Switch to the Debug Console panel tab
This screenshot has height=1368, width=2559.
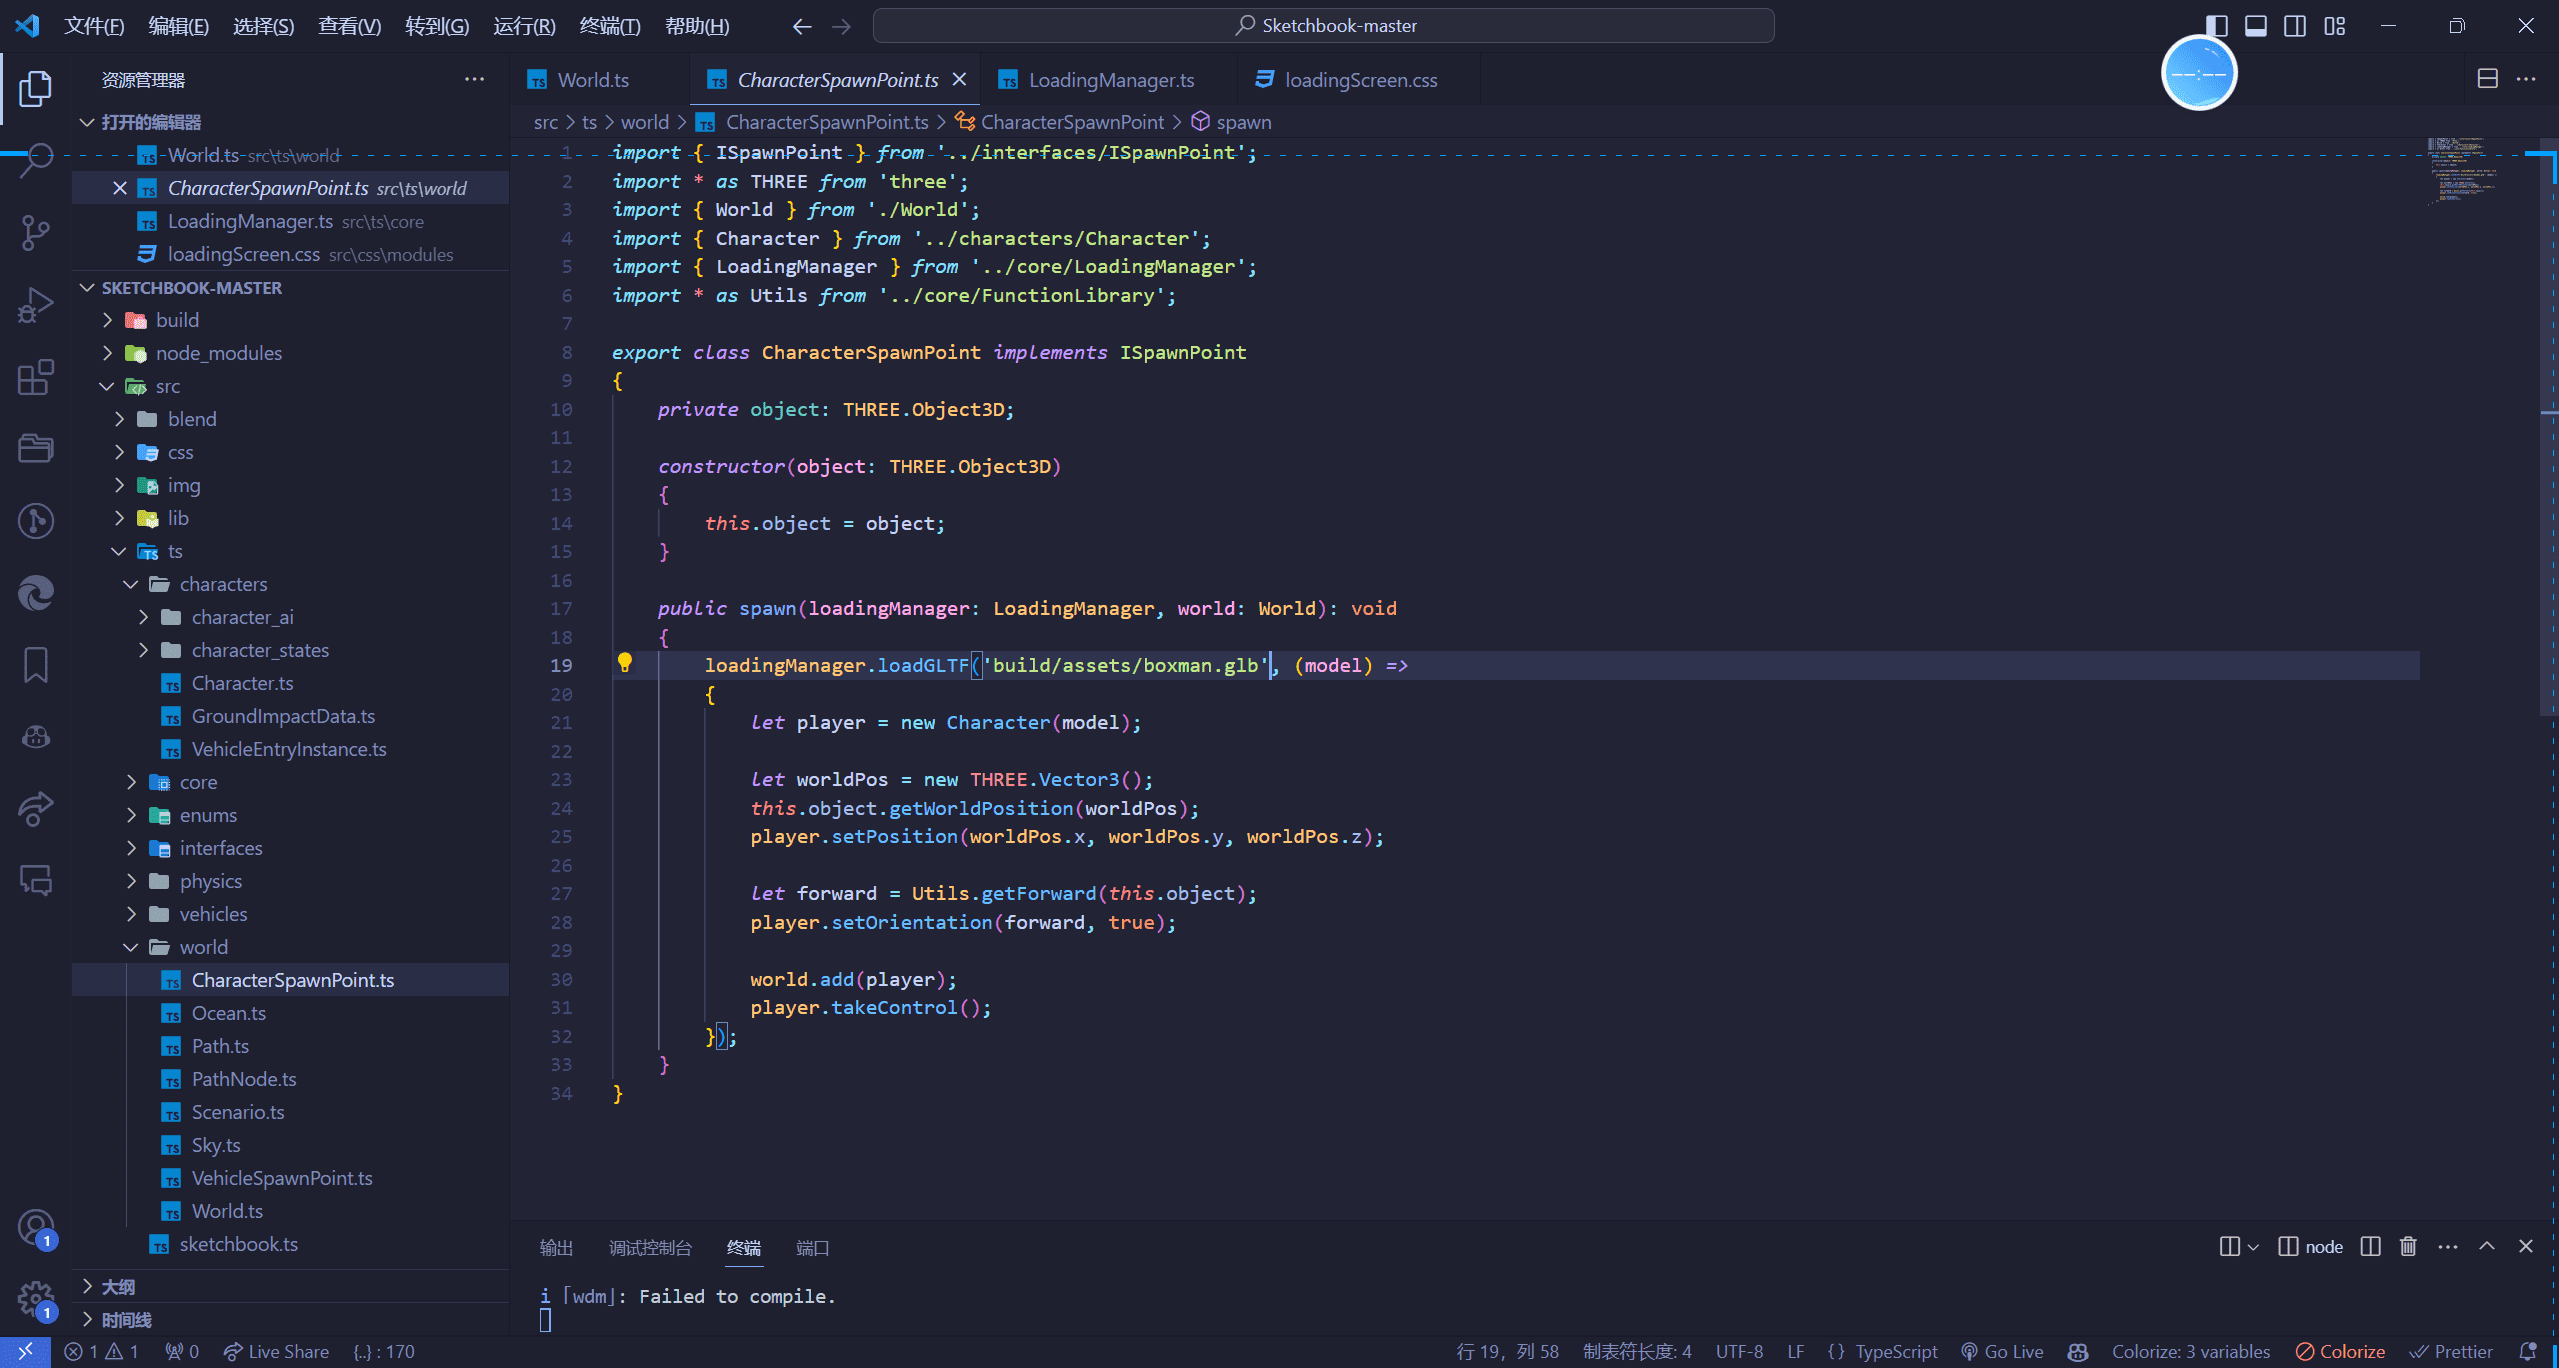pos(650,1248)
